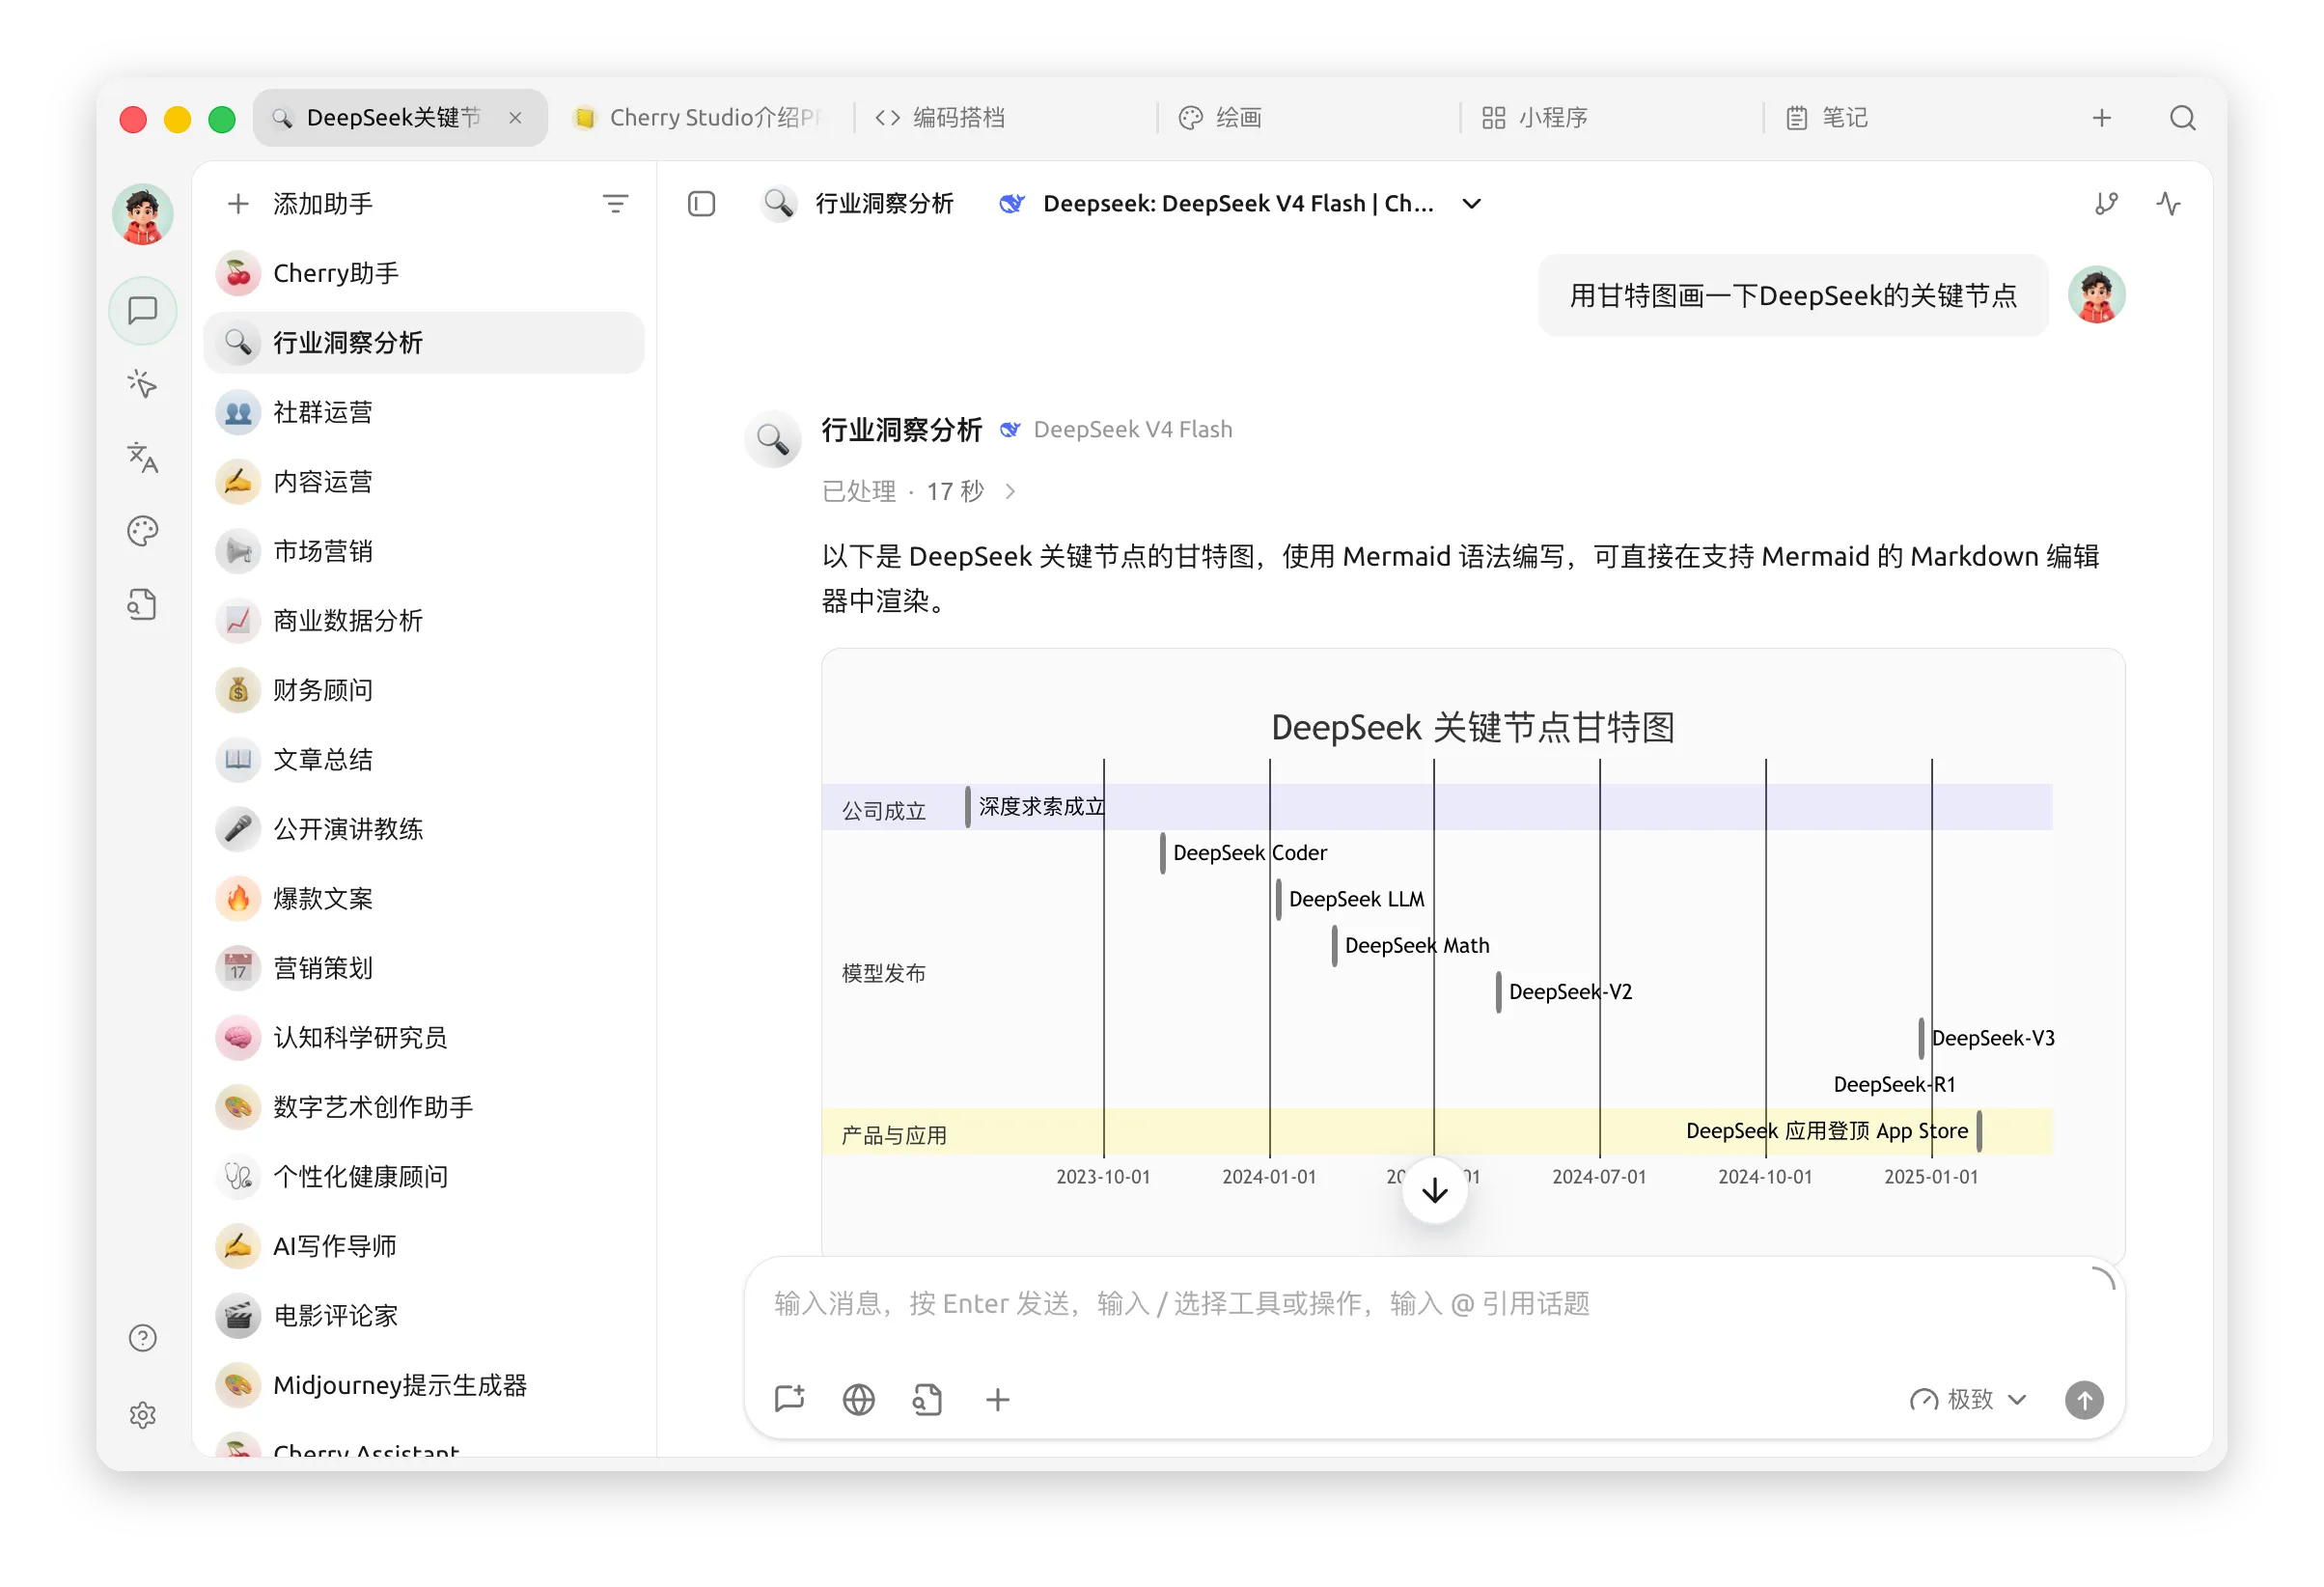
Task: Open the painting palette icon in sidebar
Action: 143,531
